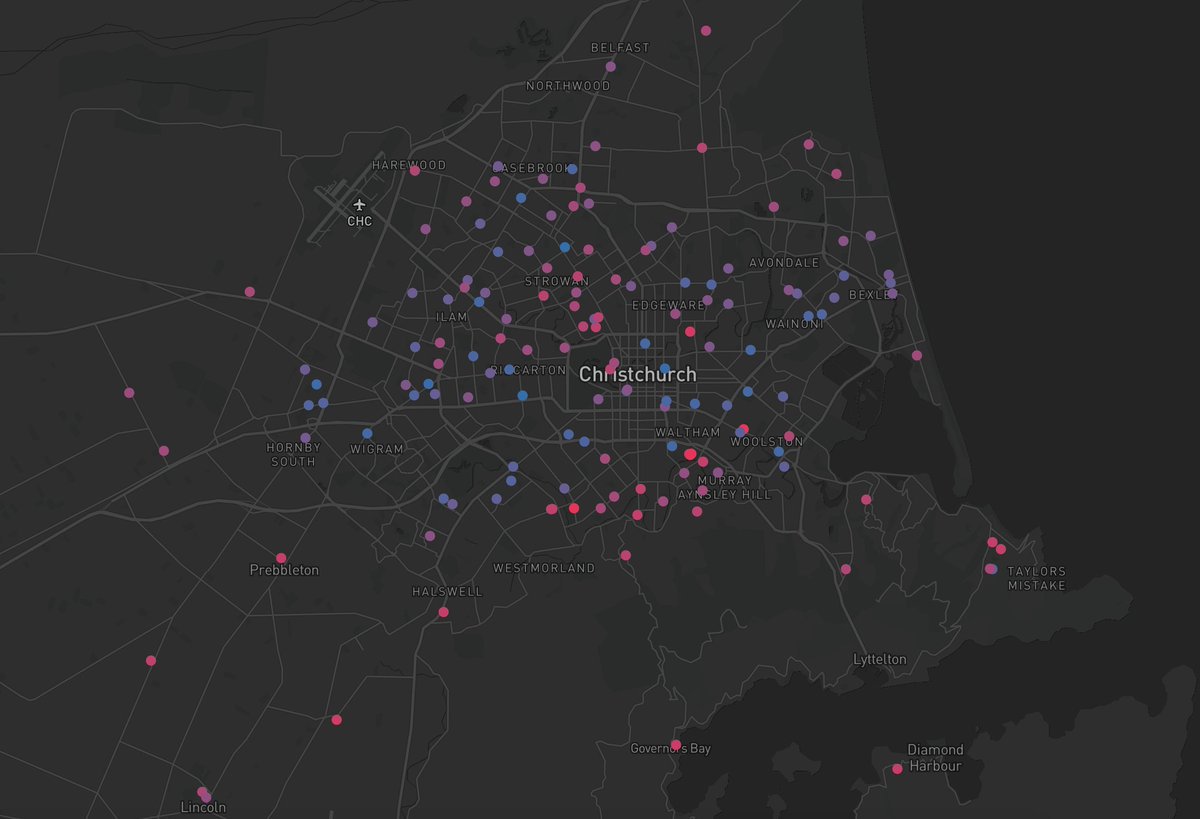The width and height of the screenshot is (1200, 819).
Task: Click the Belfast suburb label
Action: tap(620, 47)
